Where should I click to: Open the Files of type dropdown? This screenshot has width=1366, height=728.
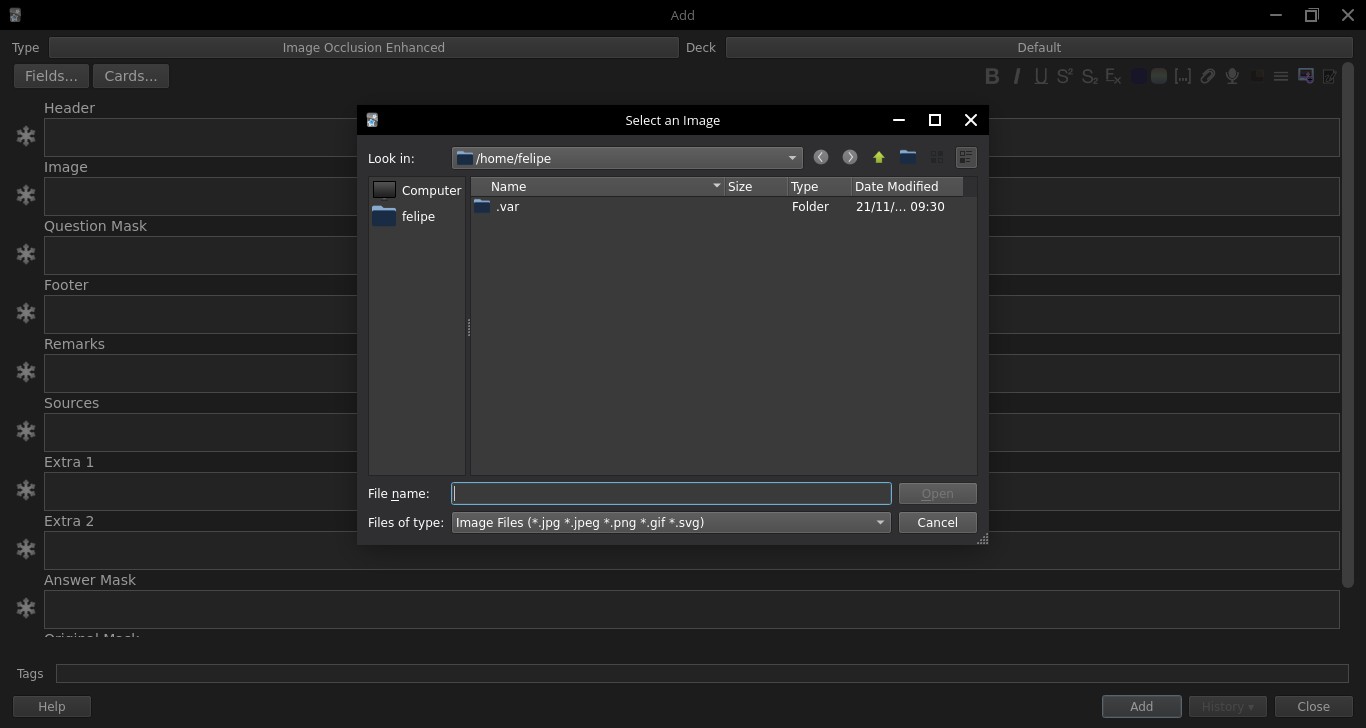[671, 522]
